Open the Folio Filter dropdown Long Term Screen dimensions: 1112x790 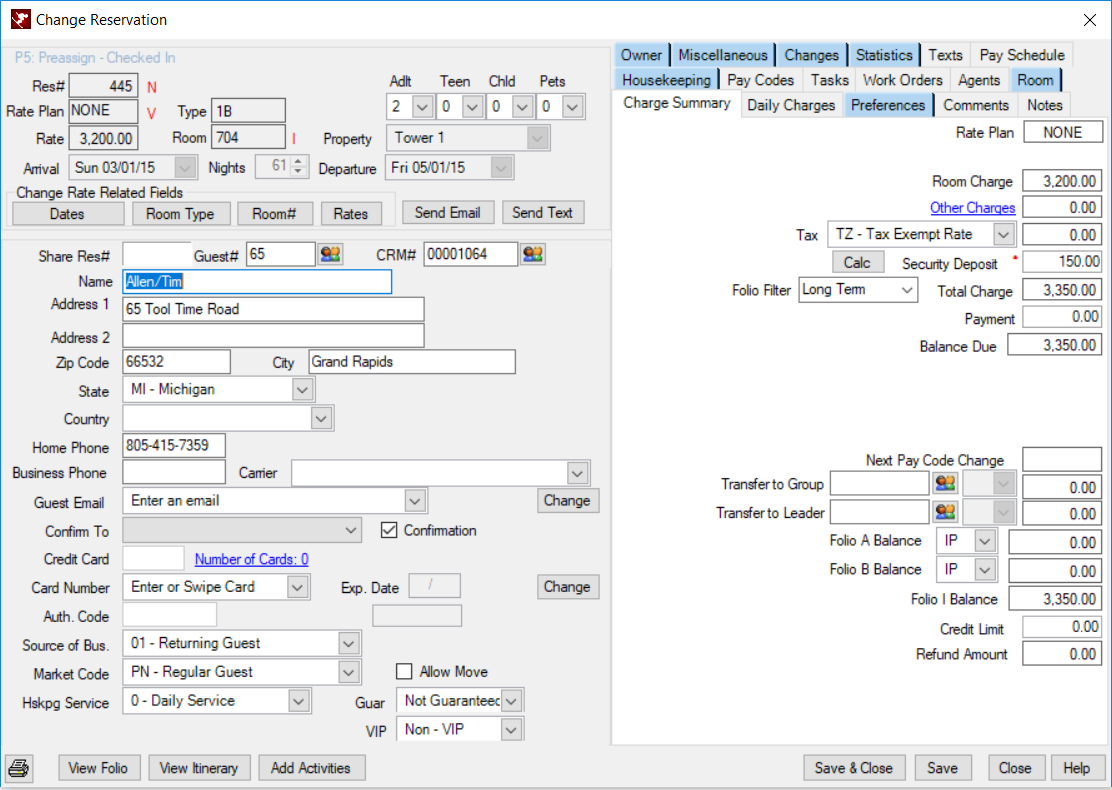pos(906,289)
